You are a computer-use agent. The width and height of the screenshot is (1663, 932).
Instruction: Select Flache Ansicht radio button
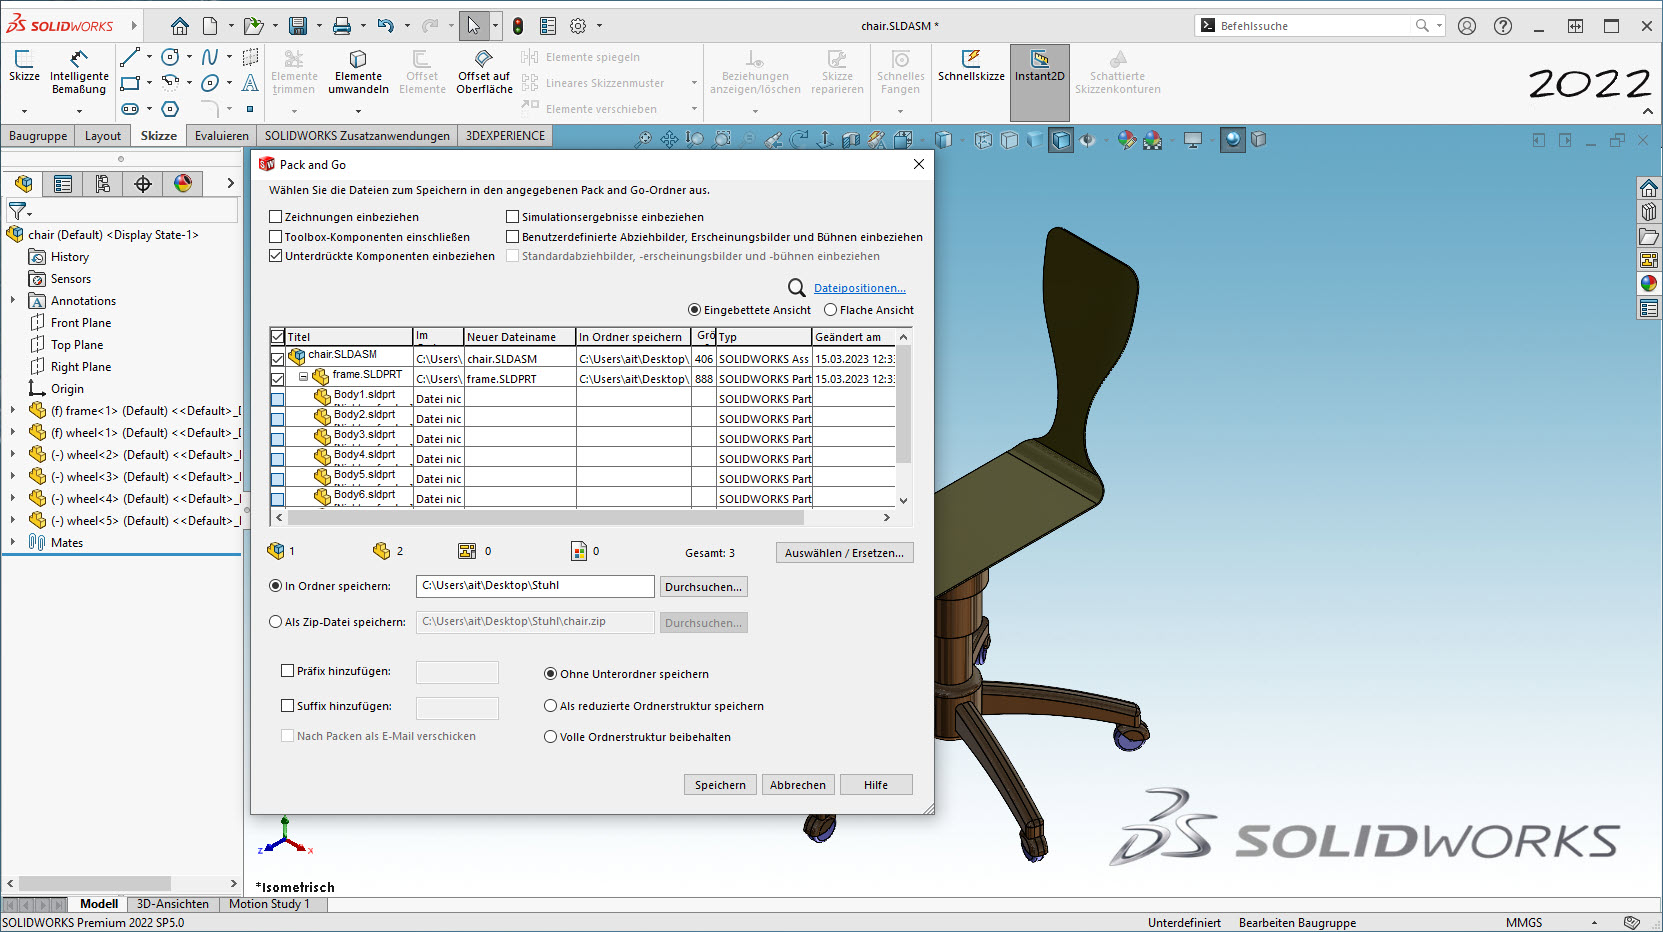pyautogui.click(x=830, y=310)
